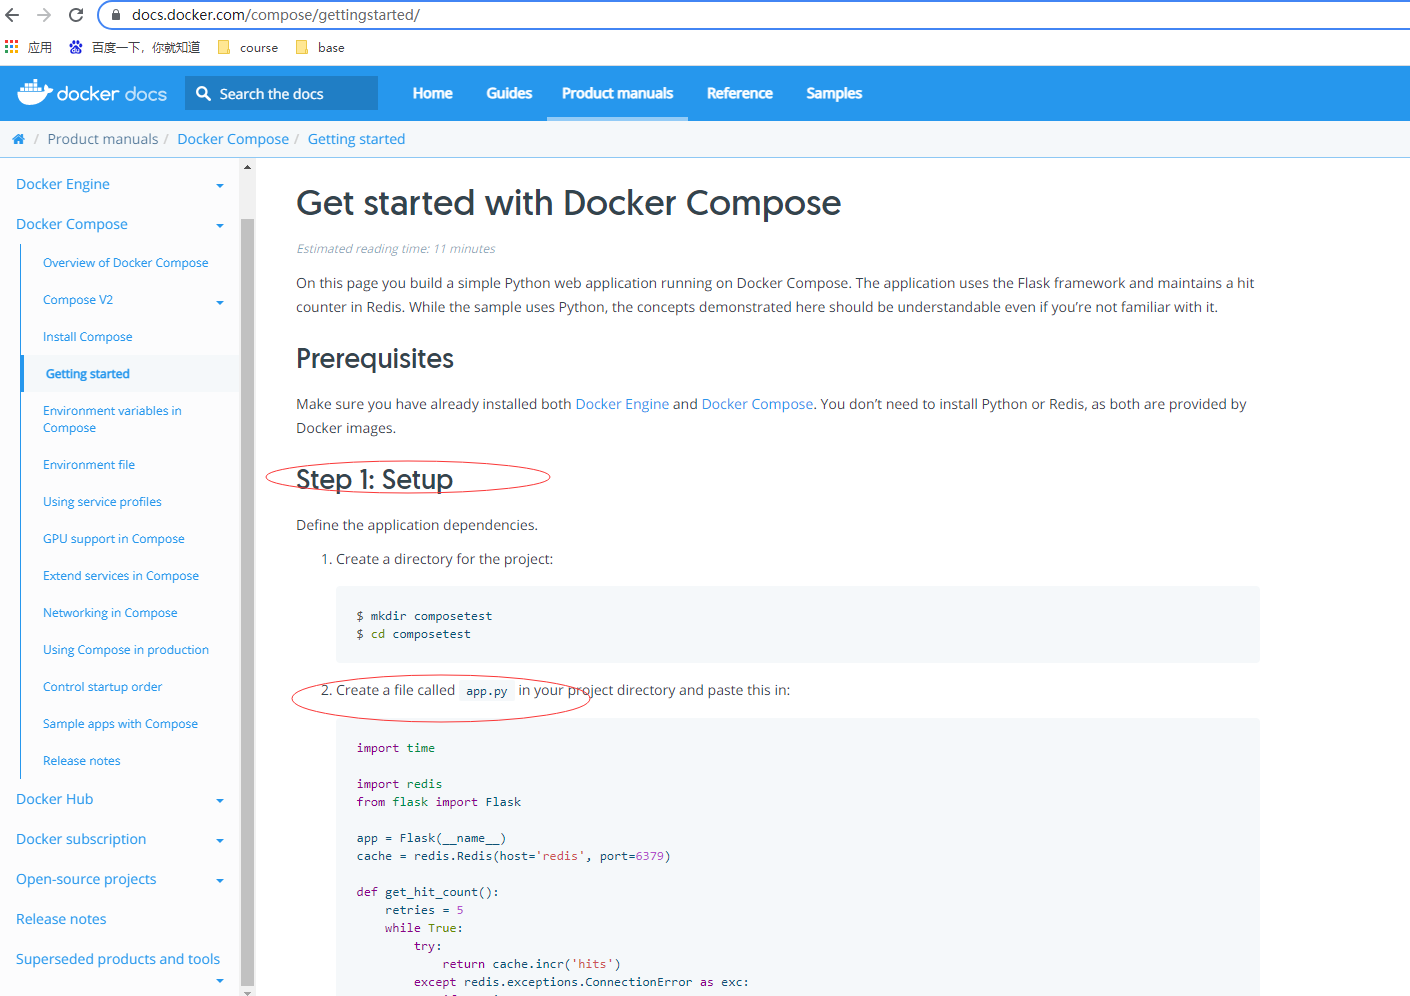
Task: Click the browser back arrow
Action: pos(13,15)
